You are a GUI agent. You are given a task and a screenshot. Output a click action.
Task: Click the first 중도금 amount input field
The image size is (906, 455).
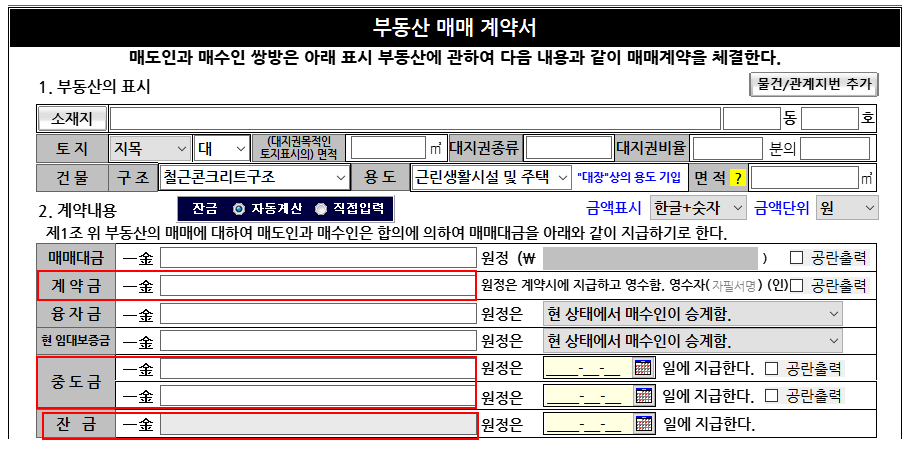point(318,368)
